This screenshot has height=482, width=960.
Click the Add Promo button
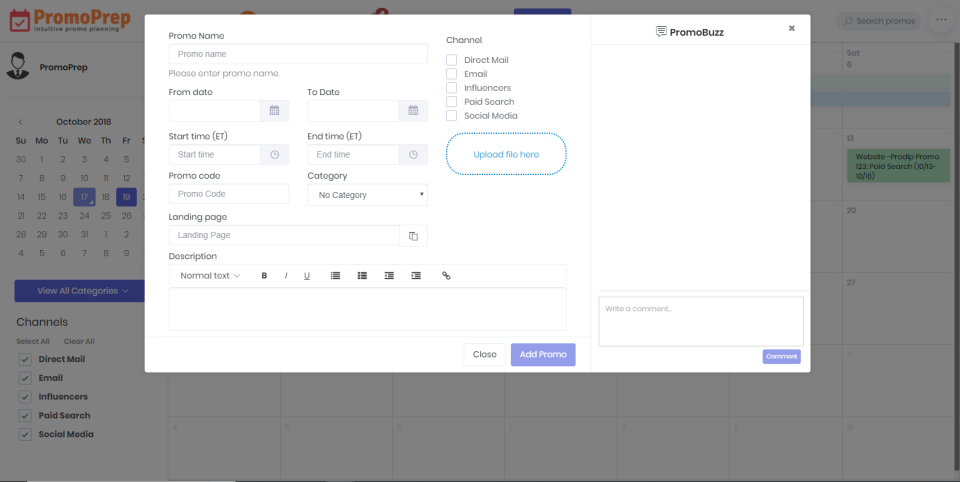pos(543,355)
